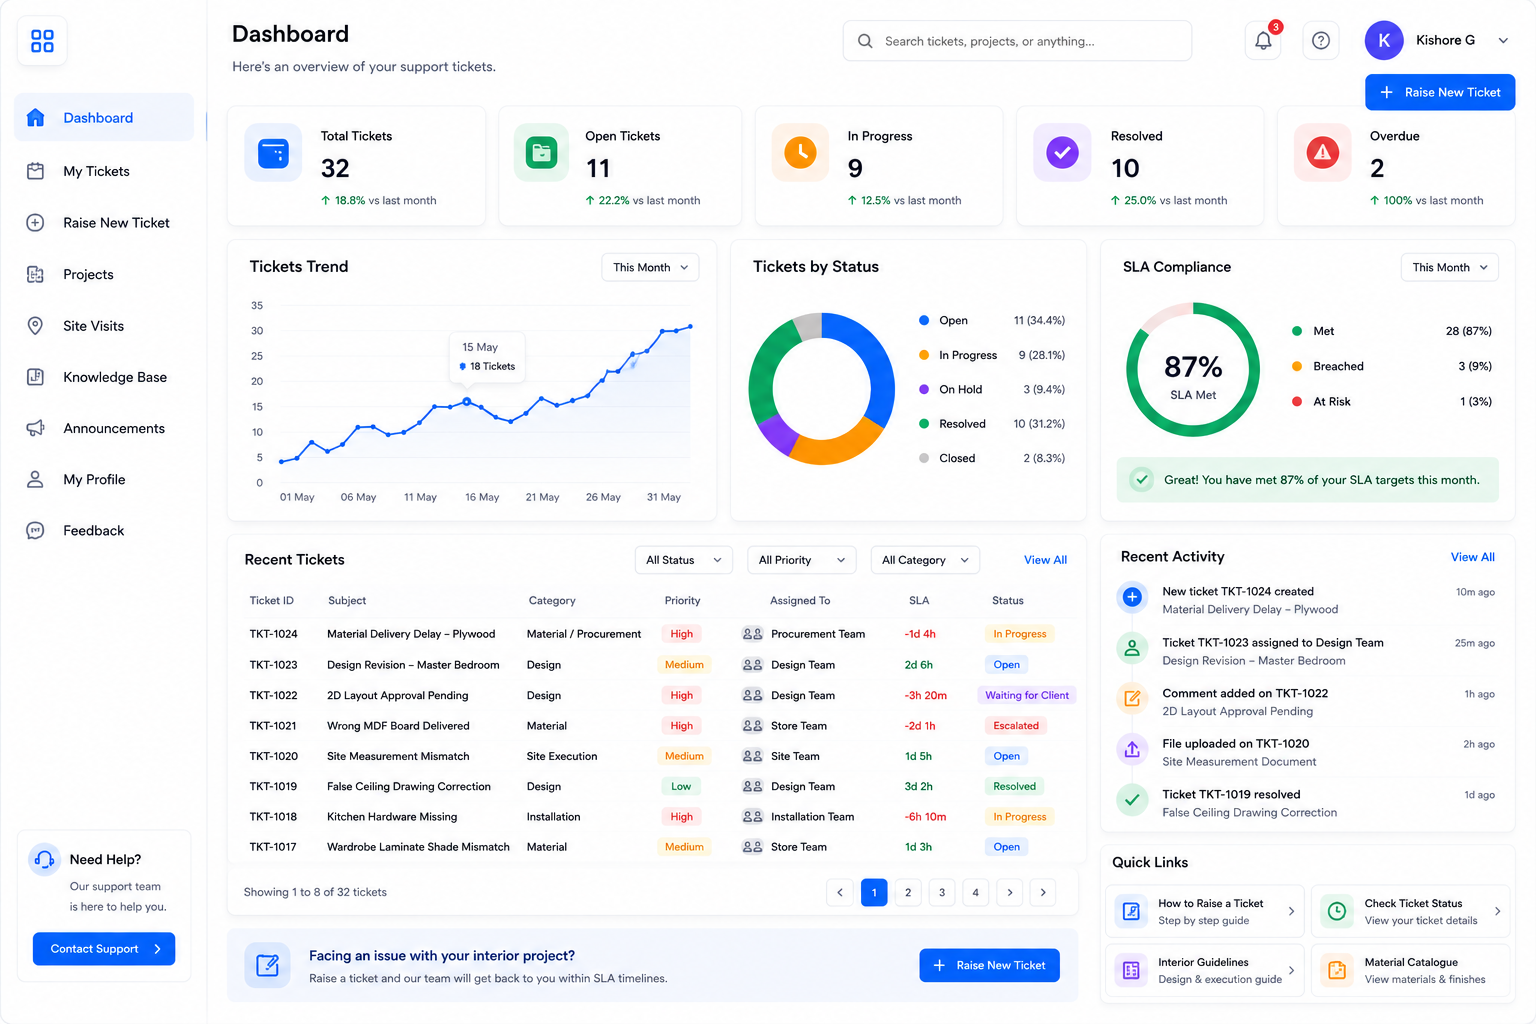Click the top Raise New Ticket button
Image resolution: width=1536 pixels, height=1024 pixels.
(x=1440, y=92)
